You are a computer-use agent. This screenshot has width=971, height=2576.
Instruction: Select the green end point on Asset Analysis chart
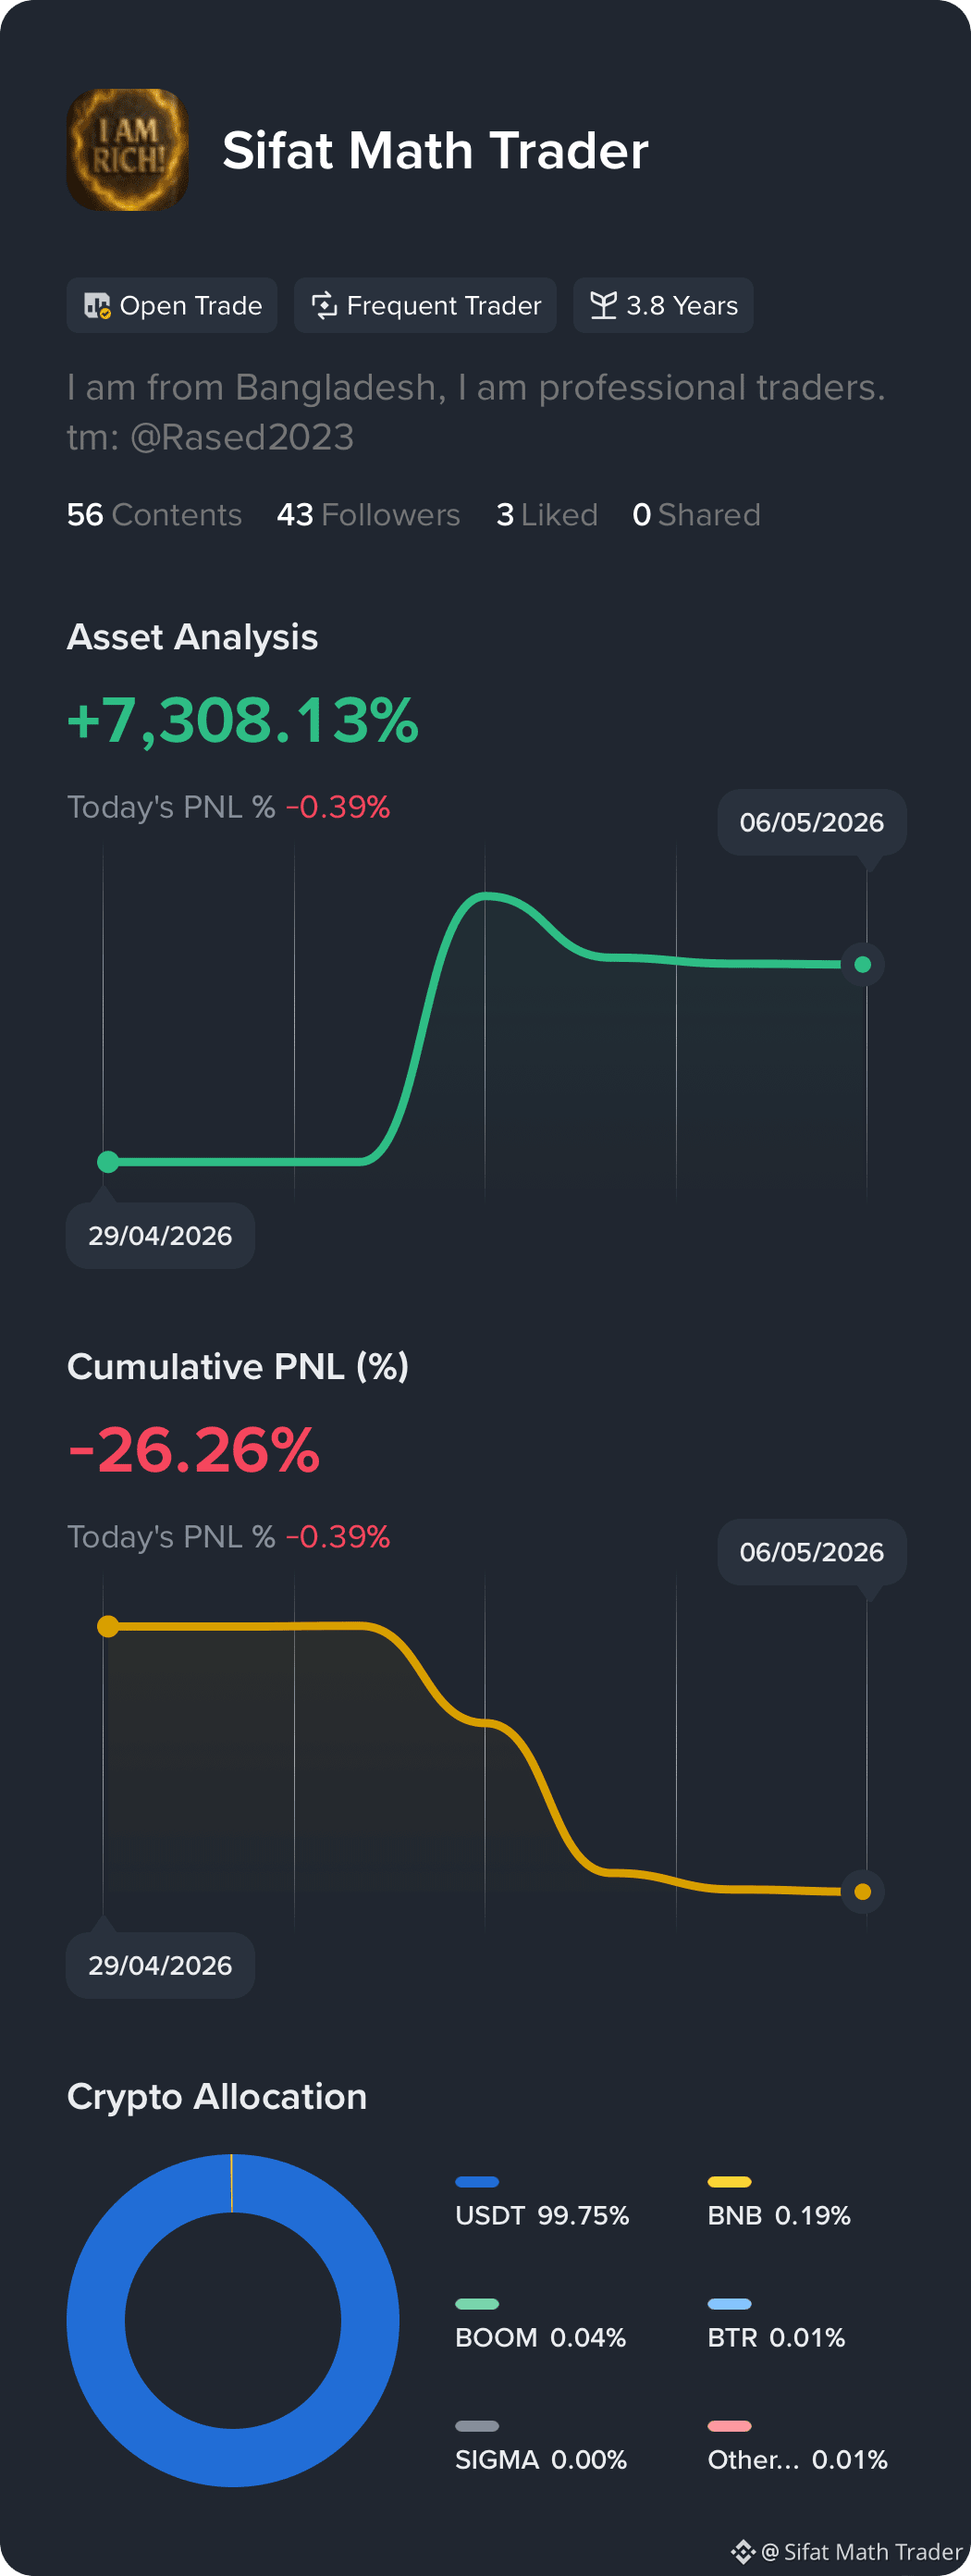click(863, 965)
